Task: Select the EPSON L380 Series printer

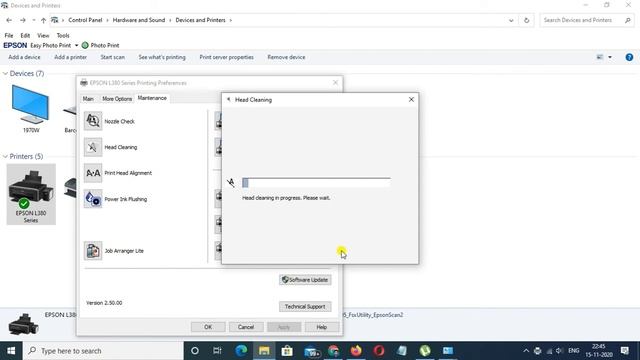Action: point(31,194)
